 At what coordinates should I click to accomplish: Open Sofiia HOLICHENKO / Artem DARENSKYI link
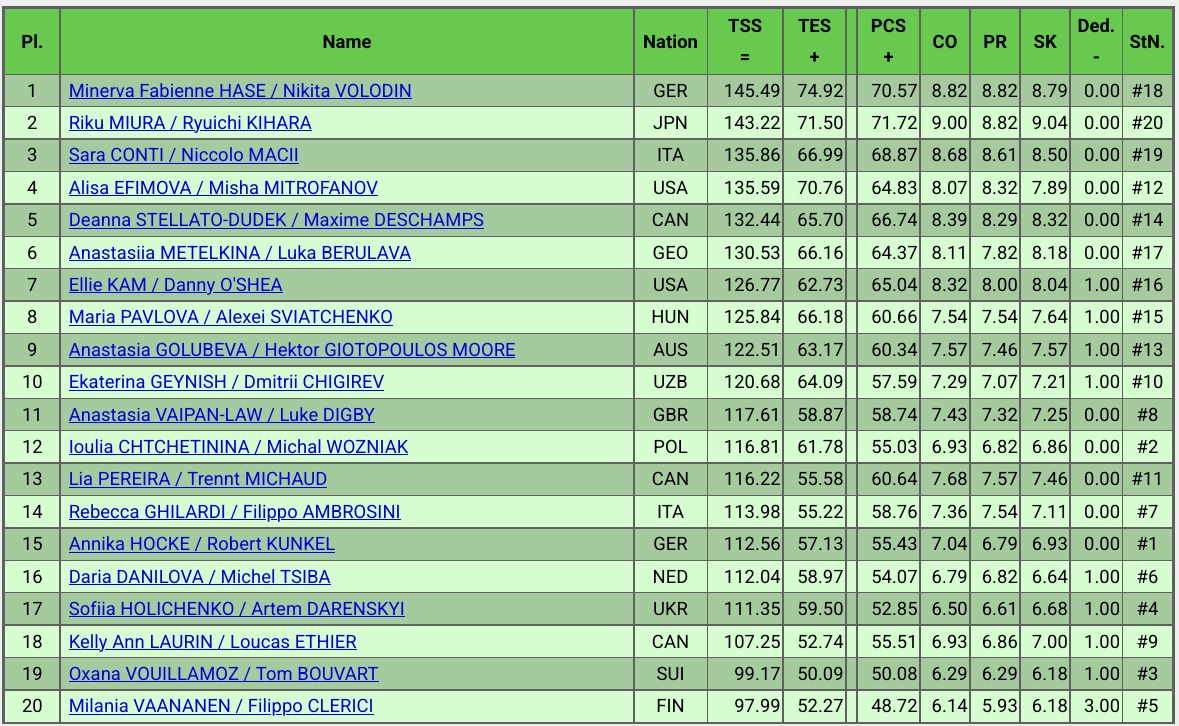pos(237,609)
